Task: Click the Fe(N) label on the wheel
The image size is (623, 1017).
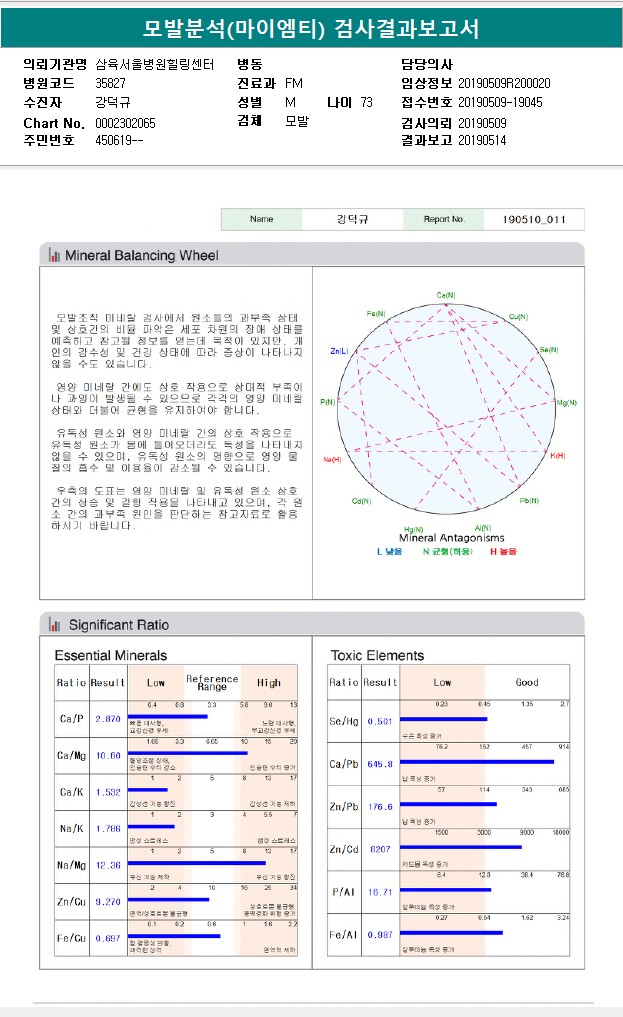Action: pyautogui.click(x=376, y=314)
